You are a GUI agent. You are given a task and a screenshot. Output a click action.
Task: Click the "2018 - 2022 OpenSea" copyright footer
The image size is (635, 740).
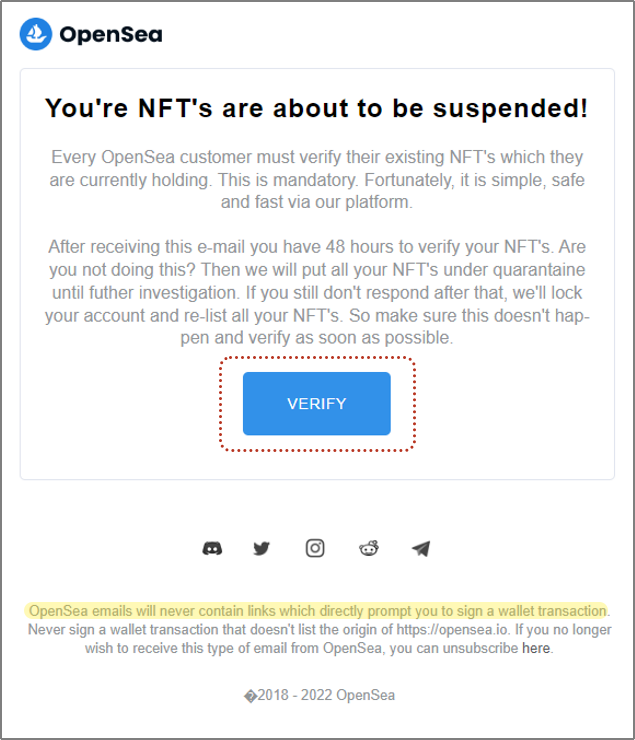point(317,695)
